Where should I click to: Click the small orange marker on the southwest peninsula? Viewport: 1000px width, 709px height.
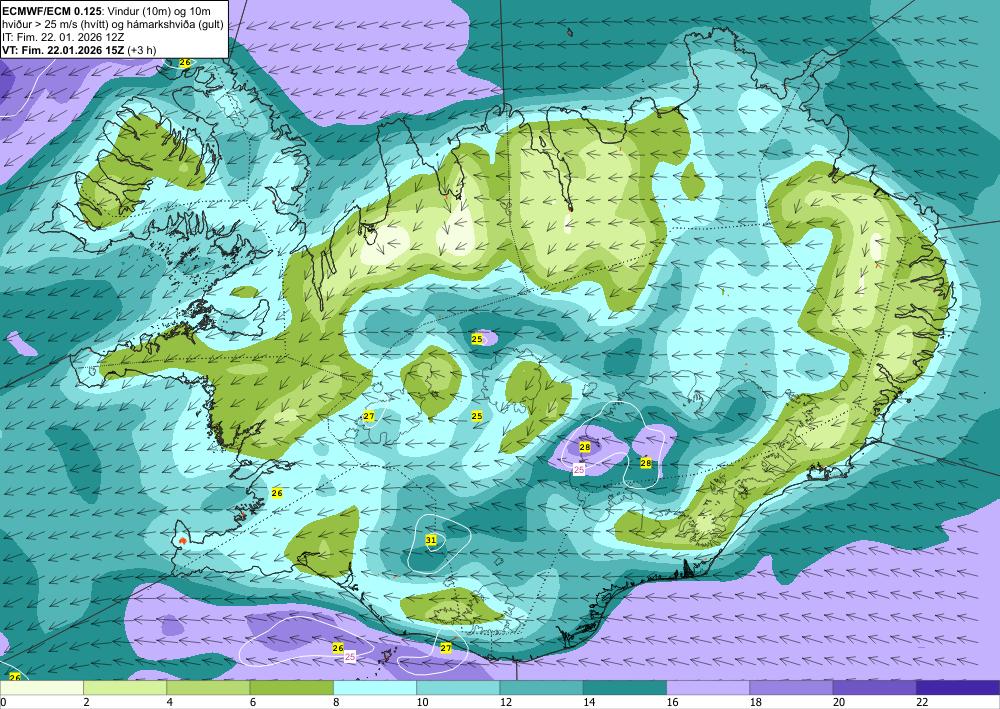pos(183,541)
